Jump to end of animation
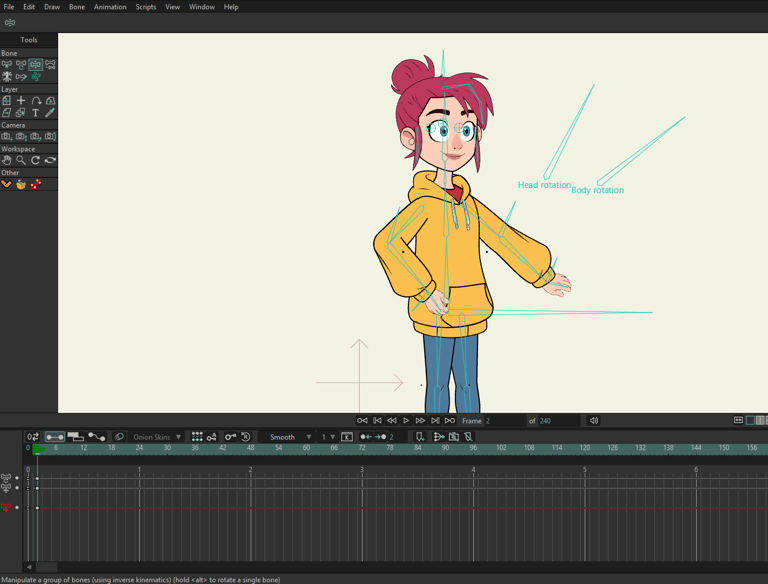Screen dimensions: 768x584 click(x=450, y=420)
